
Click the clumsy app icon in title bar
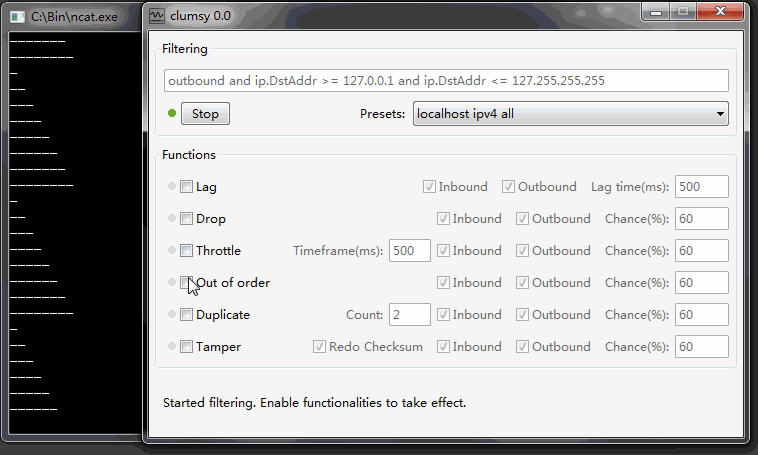point(157,16)
